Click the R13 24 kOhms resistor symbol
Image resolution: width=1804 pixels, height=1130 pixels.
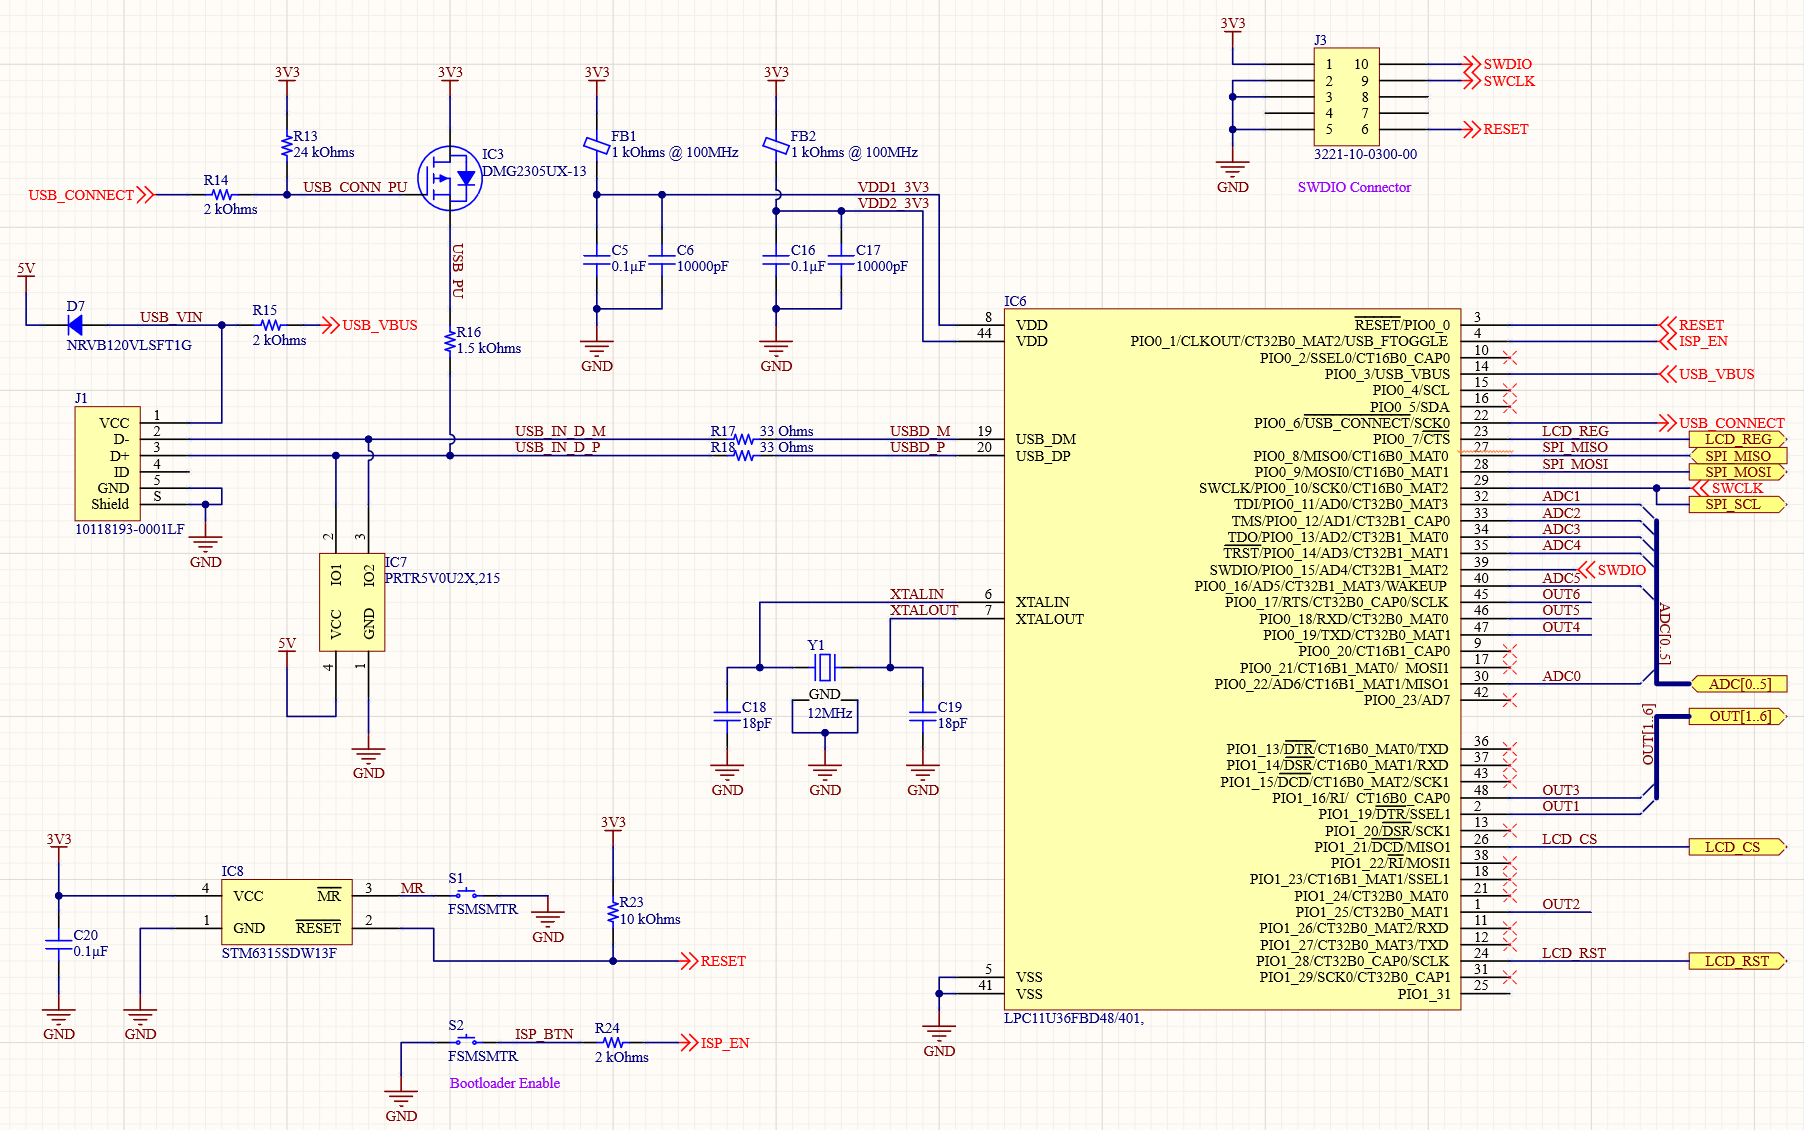(x=287, y=145)
